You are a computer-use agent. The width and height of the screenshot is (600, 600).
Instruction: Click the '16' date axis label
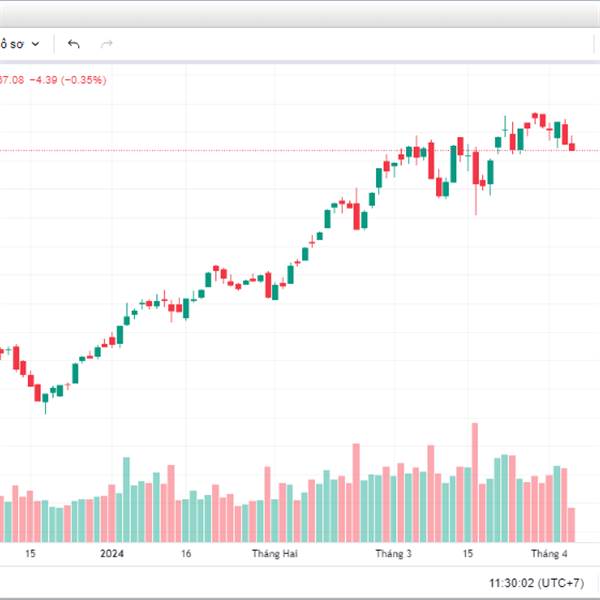coord(186,554)
